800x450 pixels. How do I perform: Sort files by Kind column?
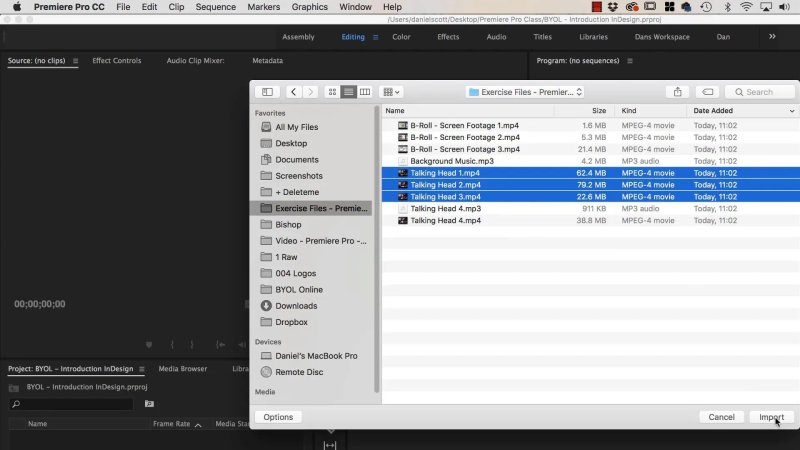pyautogui.click(x=629, y=111)
